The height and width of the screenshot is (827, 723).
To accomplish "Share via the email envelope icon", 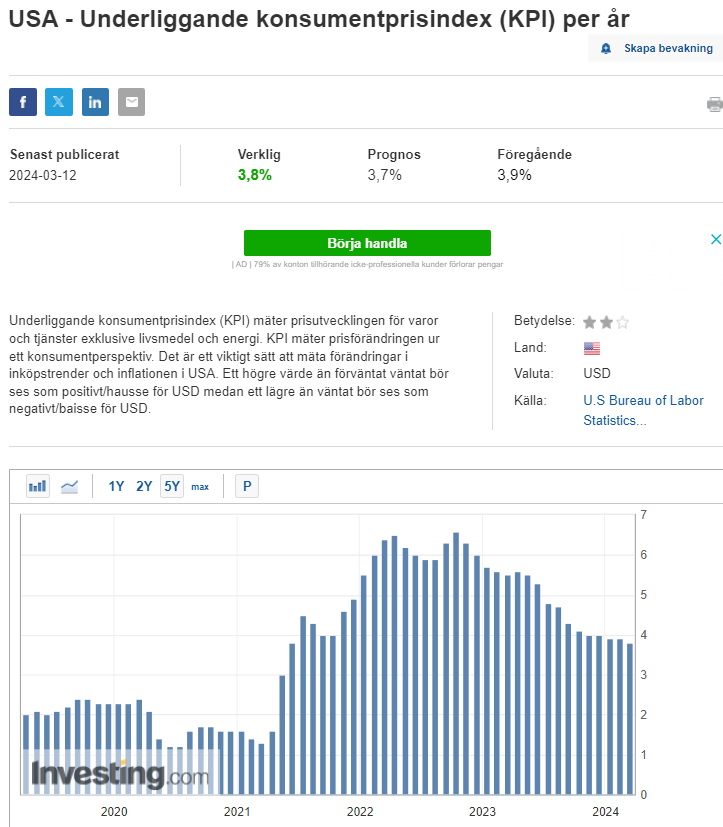I will [x=131, y=102].
